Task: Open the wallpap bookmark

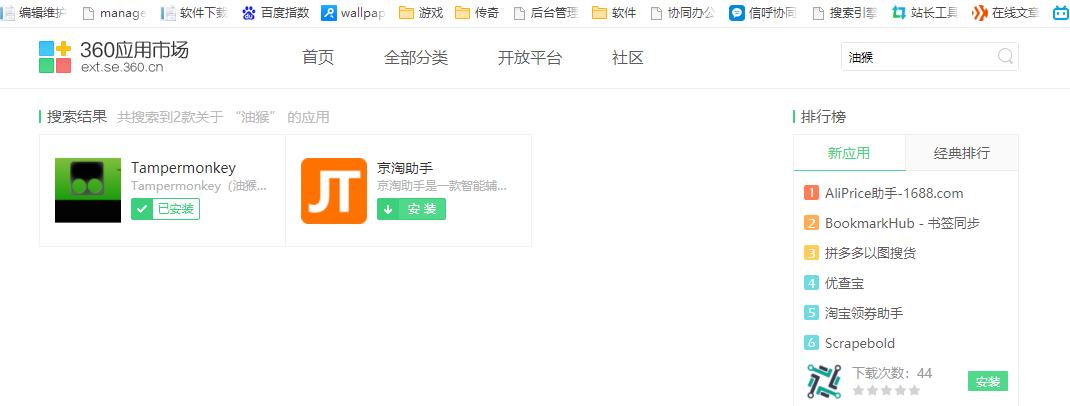Action: pyautogui.click(x=353, y=12)
